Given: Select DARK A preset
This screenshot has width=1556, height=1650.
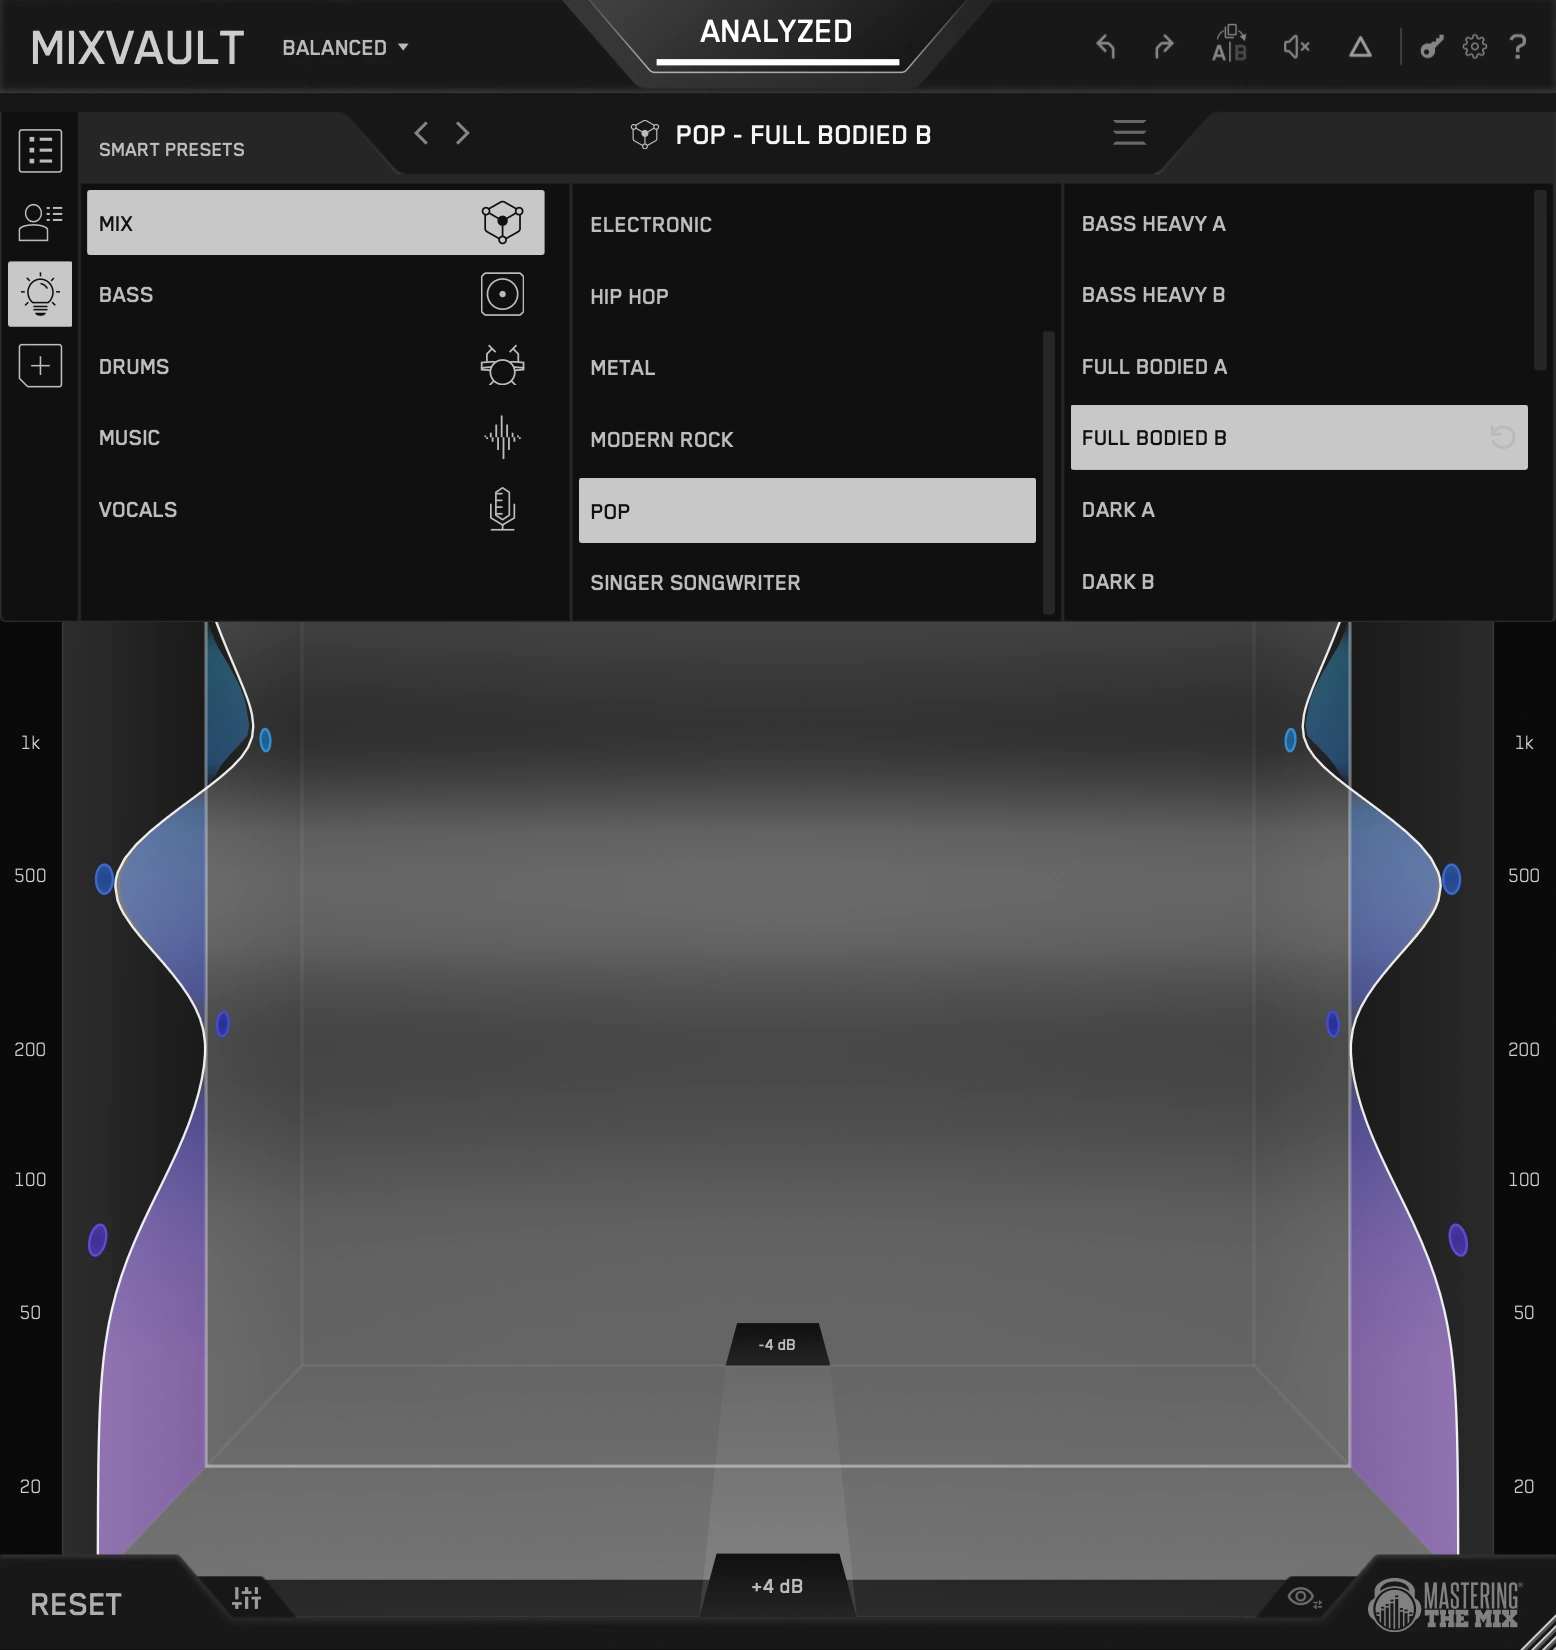Looking at the screenshot, I should (1299, 510).
